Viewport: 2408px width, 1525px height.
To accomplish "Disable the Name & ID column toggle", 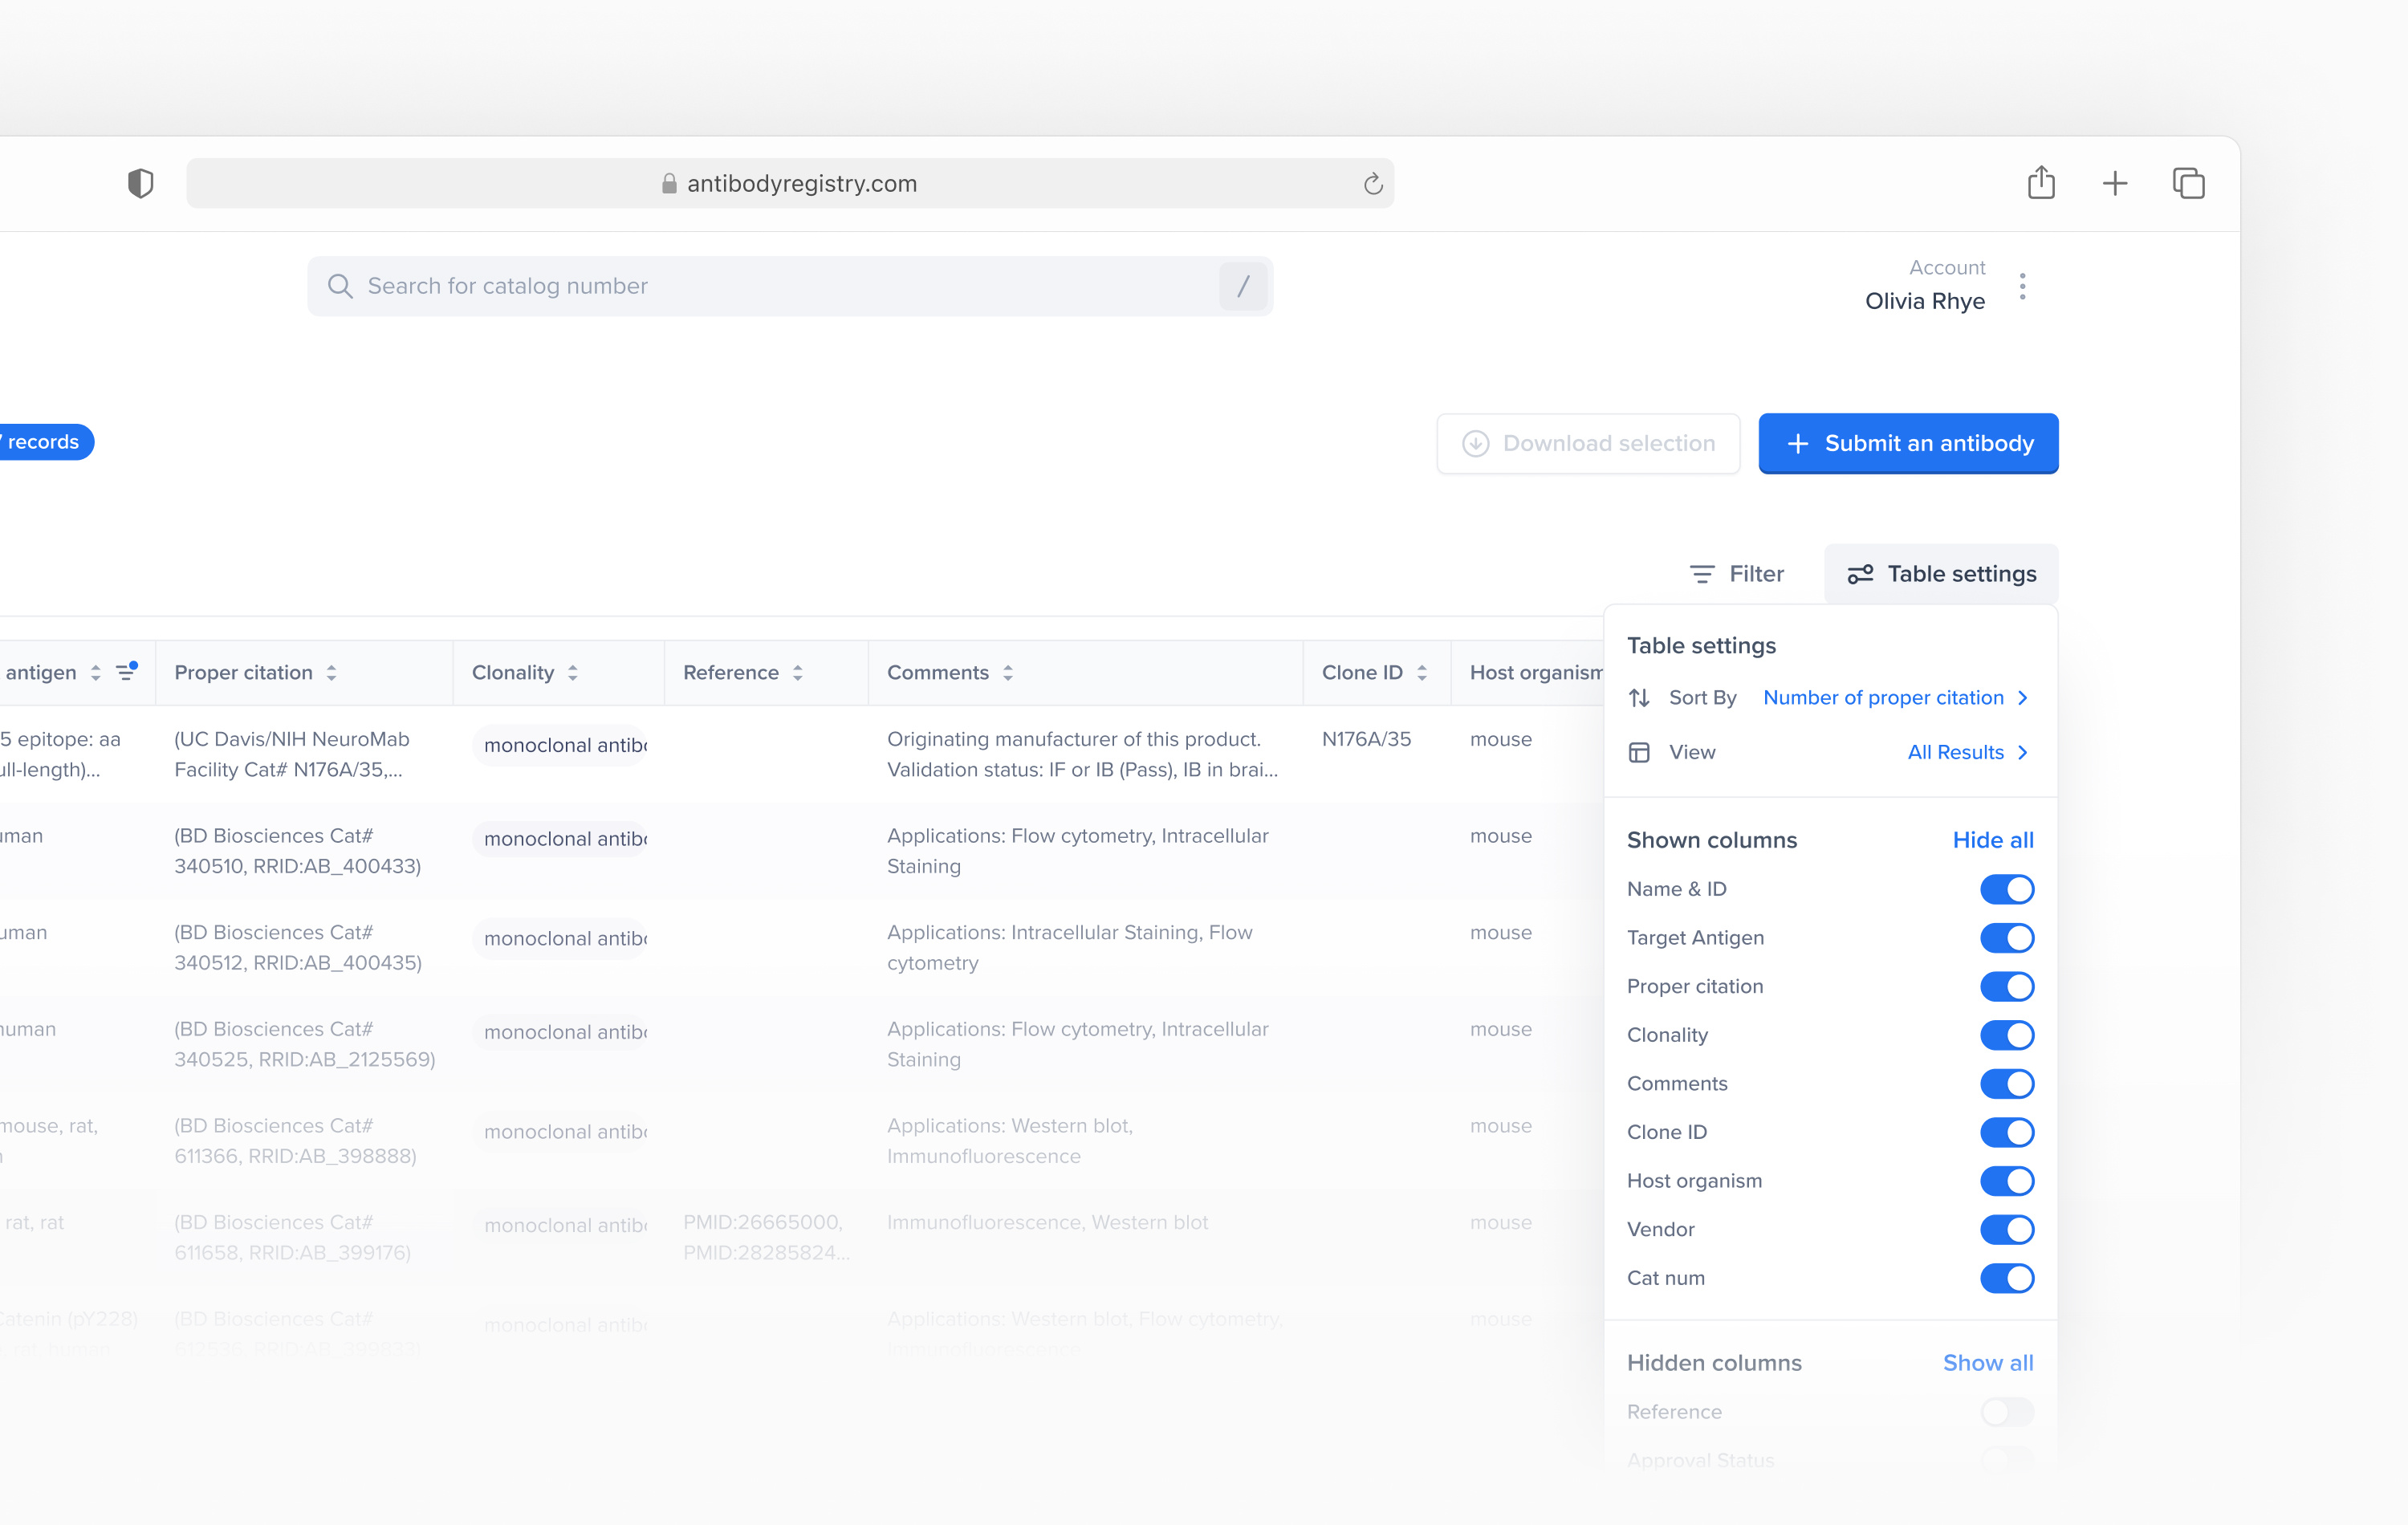I will (x=2007, y=889).
